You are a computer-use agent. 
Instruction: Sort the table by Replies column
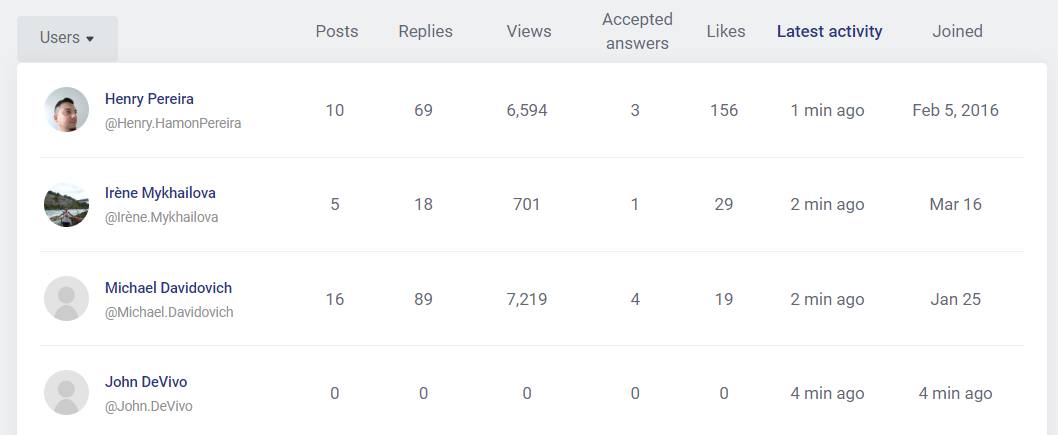coord(426,32)
